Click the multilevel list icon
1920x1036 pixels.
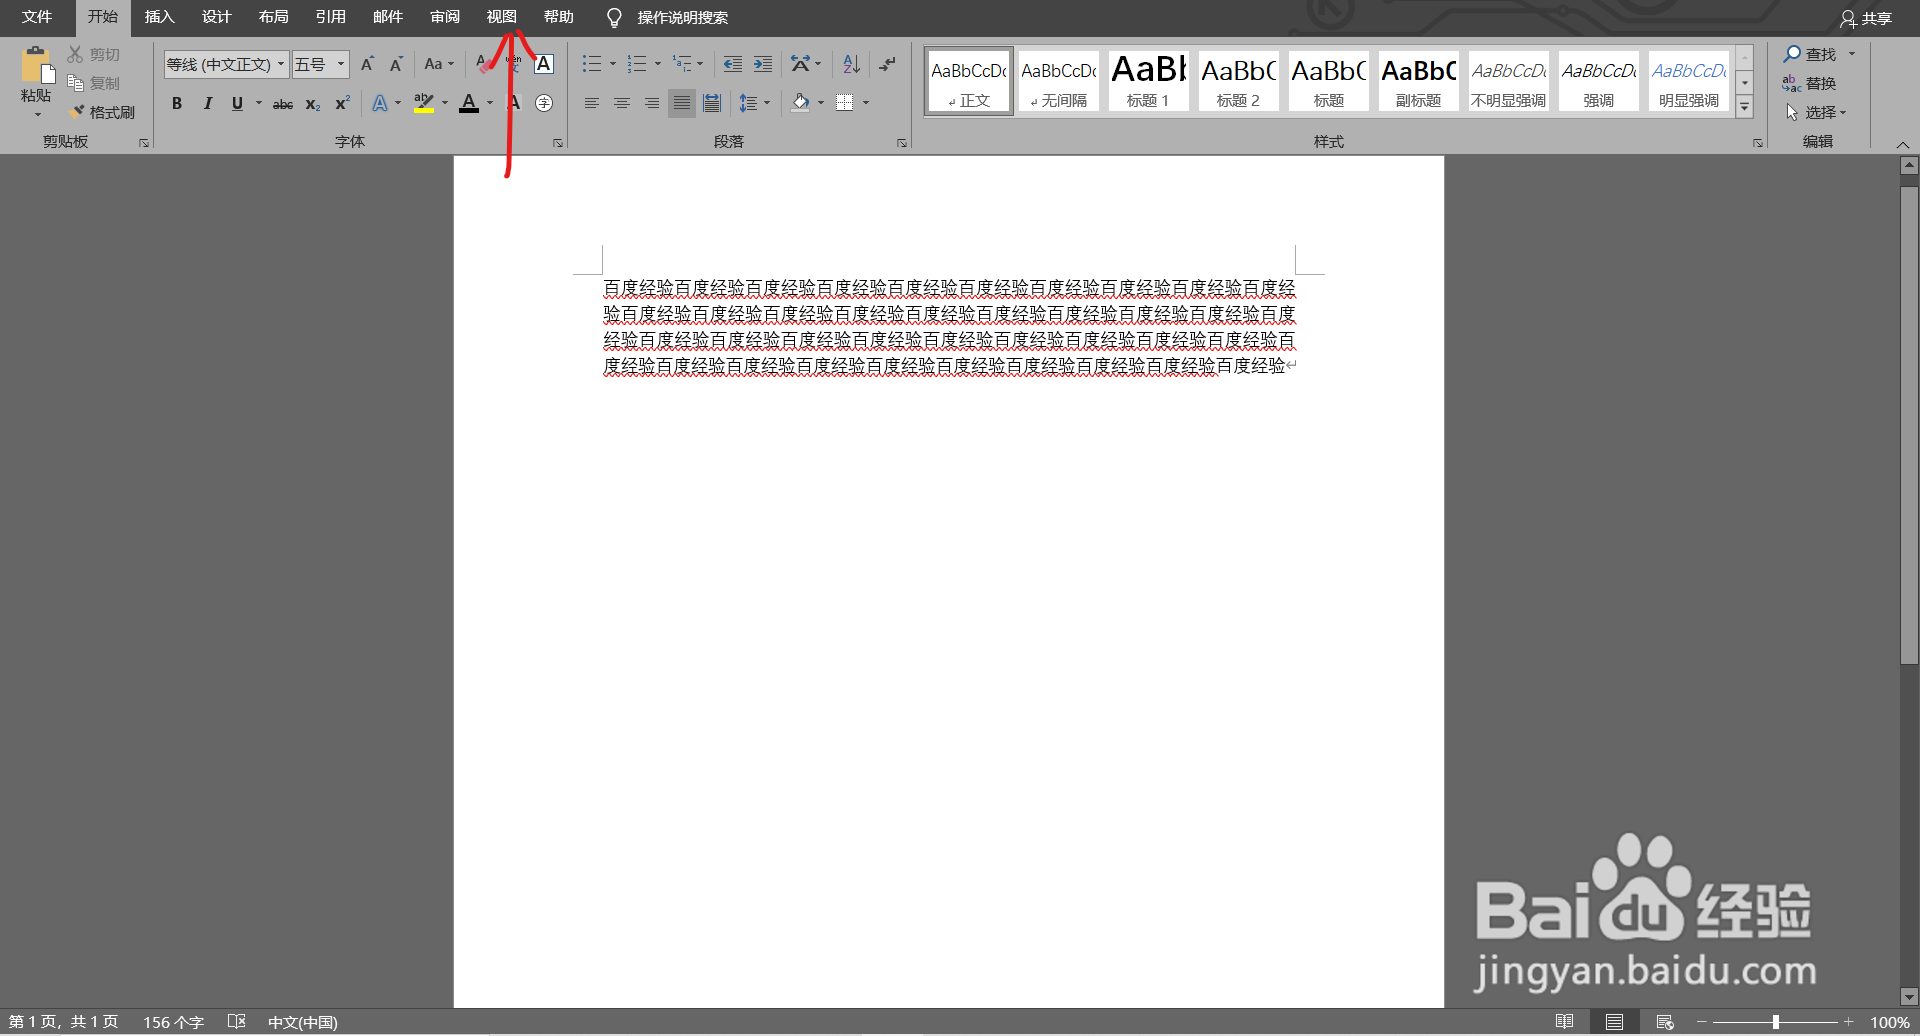[682, 64]
